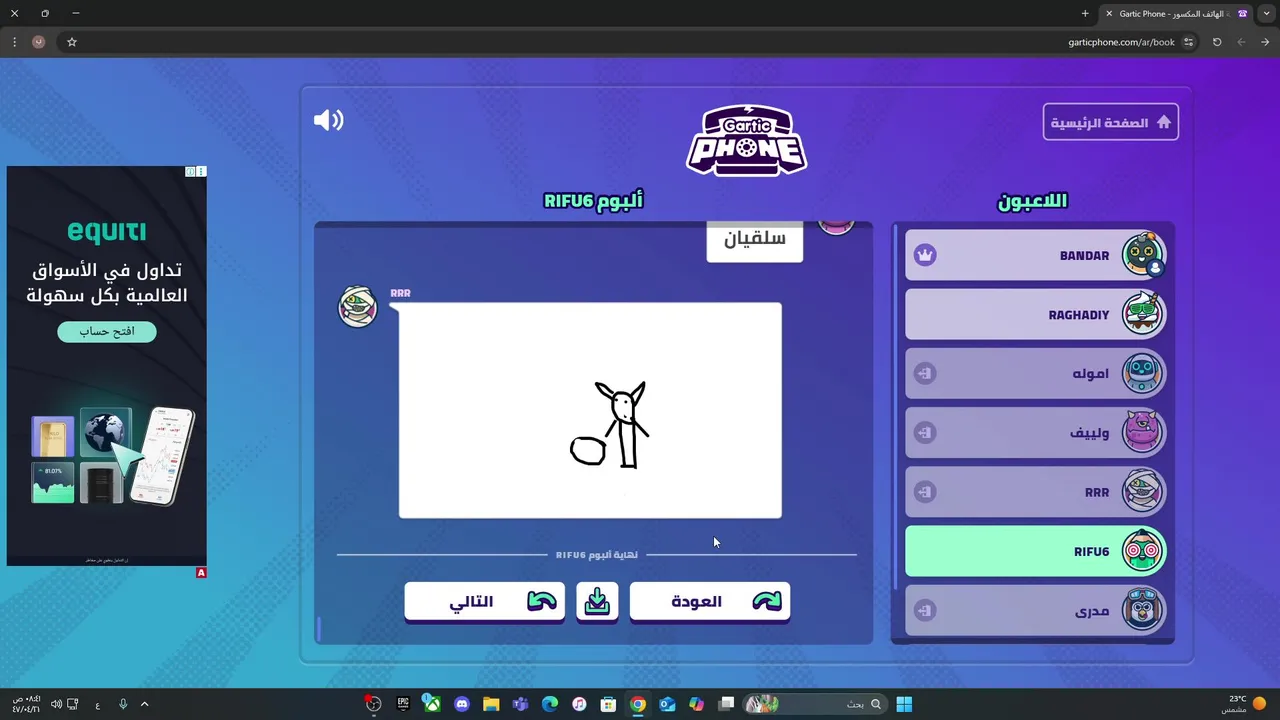Image resolution: width=1280 pixels, height=720 pixels.
Task: Select player امولة in the list
Action: pos(1035,373)
